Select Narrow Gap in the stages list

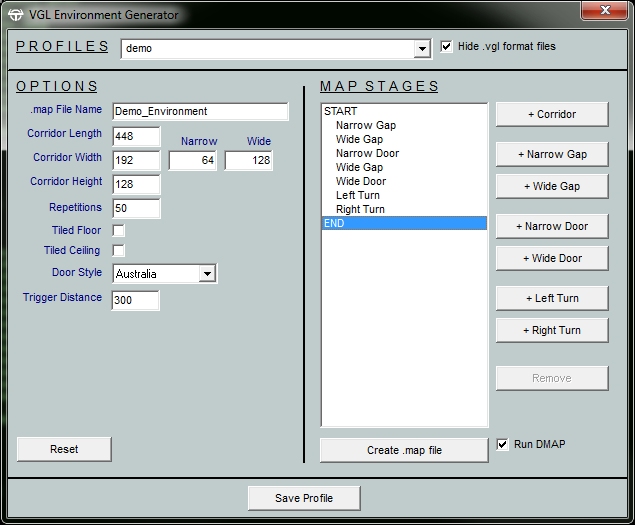tap(404, 125)
